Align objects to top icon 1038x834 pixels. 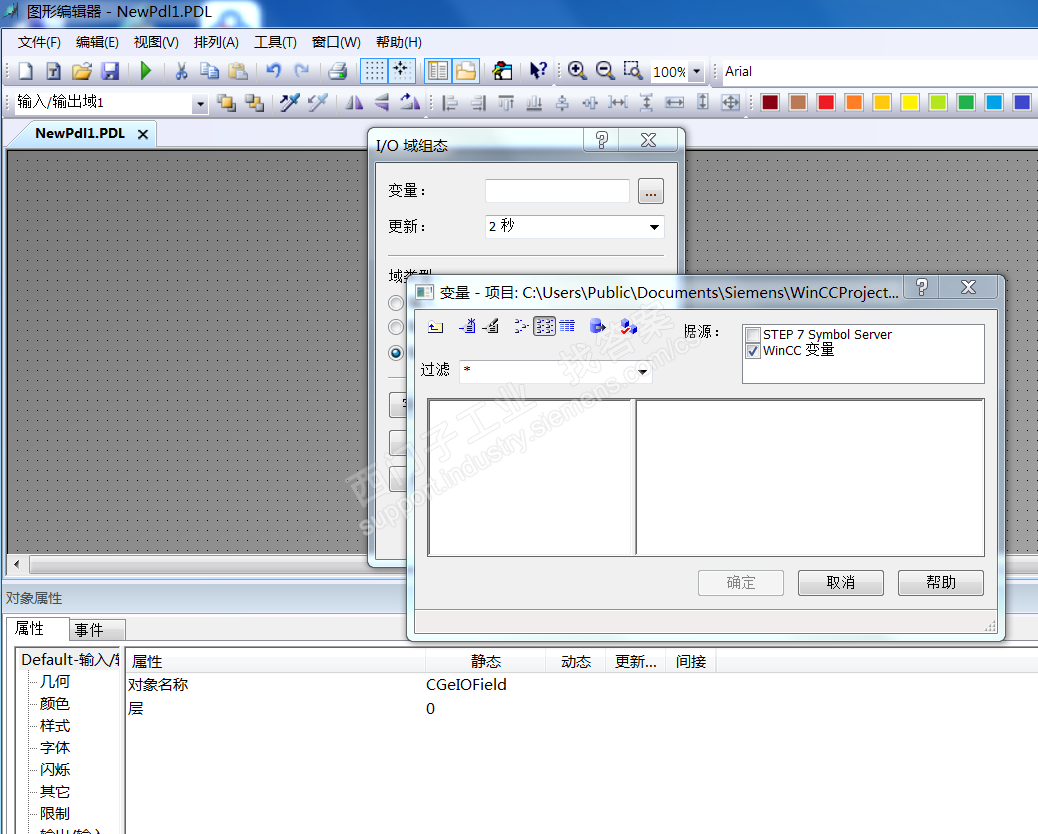click(x=506, y=103)
